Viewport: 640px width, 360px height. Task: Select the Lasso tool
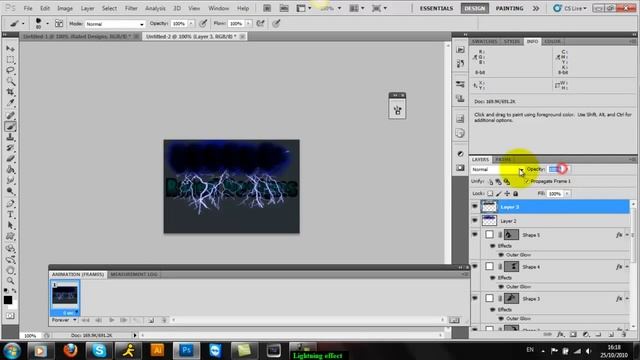[x=10, y=70]
